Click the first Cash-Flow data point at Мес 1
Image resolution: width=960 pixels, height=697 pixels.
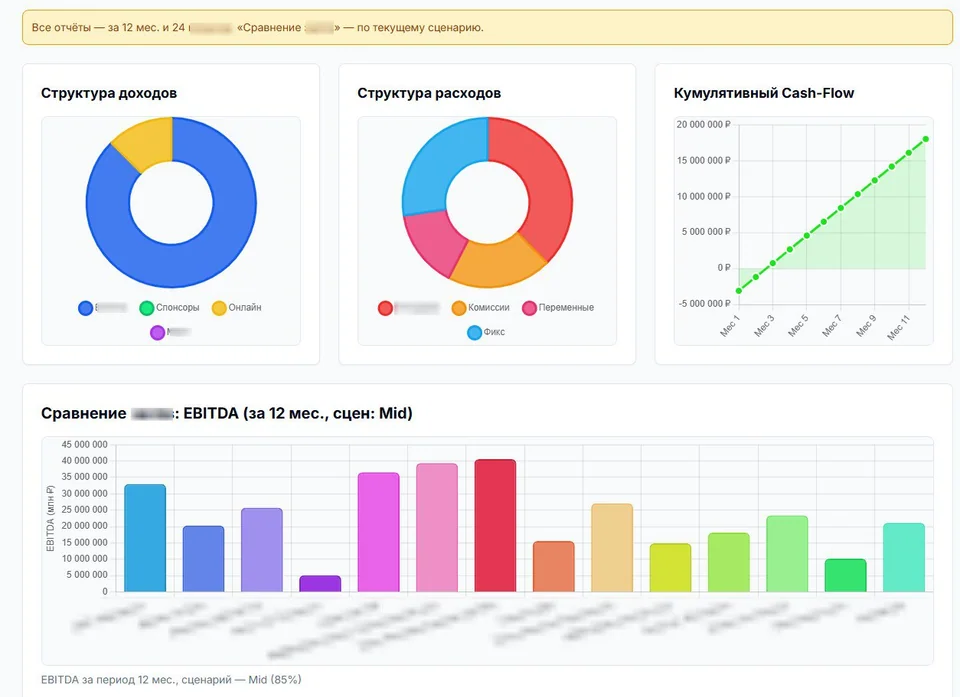point(739,291)
